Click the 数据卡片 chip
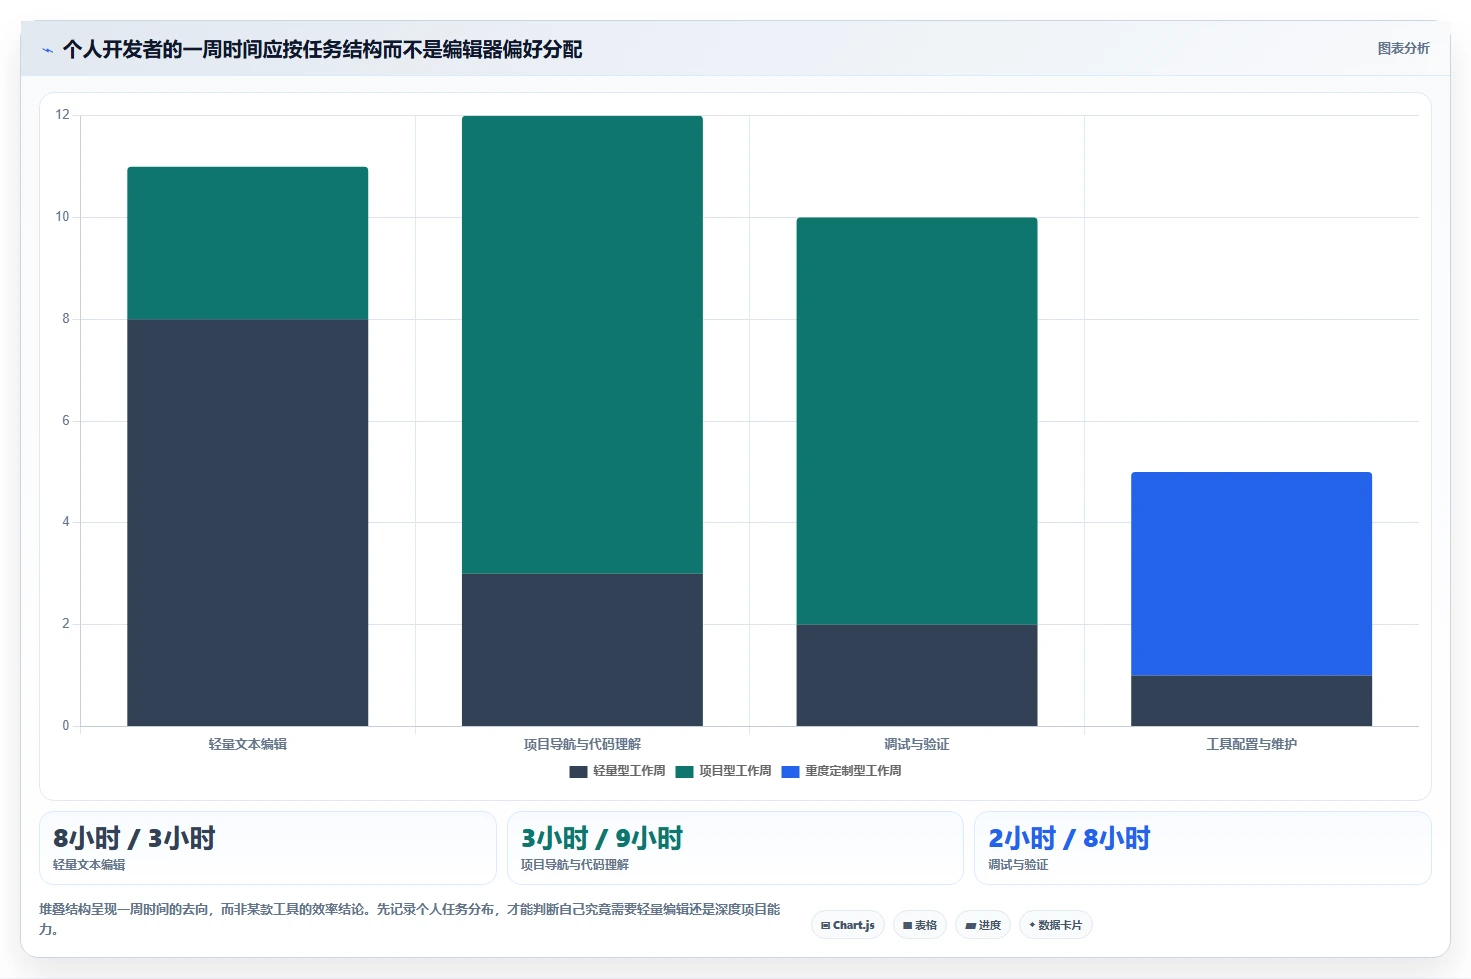The image size is (1471, 979). coord(1056,925)
